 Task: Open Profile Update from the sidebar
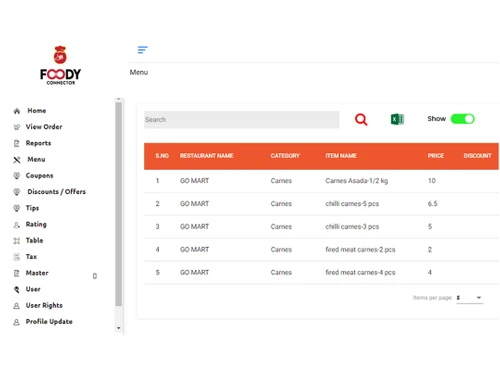(x=49, y=322)
